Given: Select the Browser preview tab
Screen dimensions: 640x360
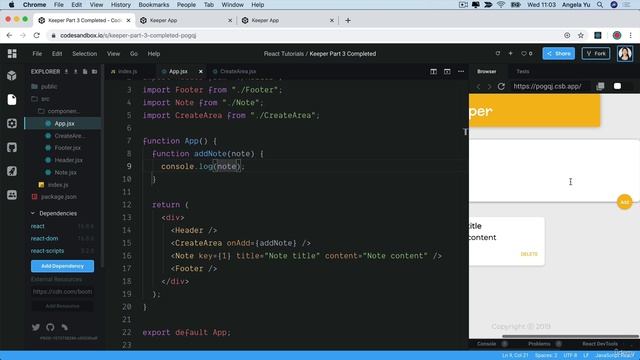Looking at the screenshot, I should [x=487, y=71].
